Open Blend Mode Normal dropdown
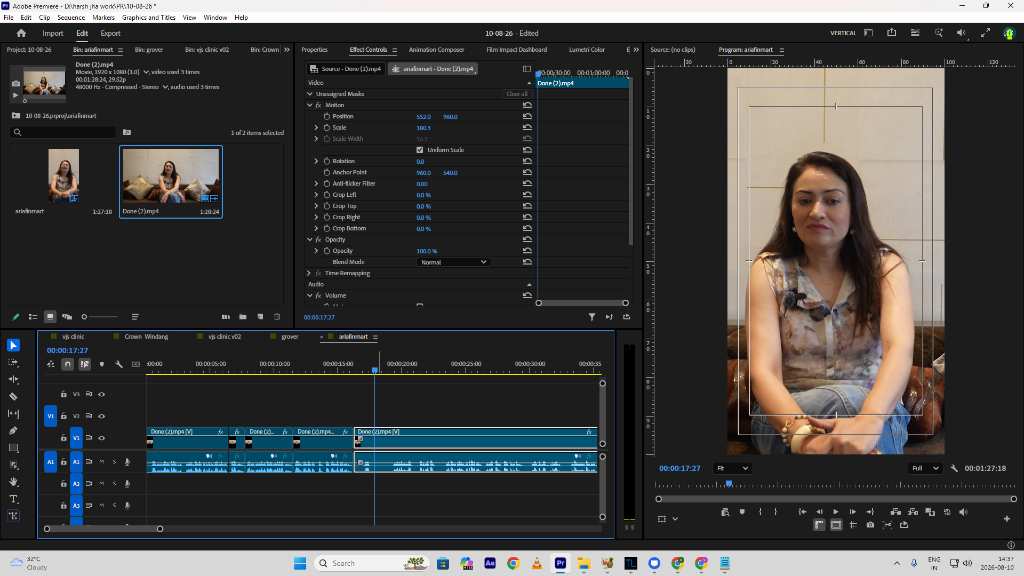This screenshot has width=1024, height=576. point(453,262)
